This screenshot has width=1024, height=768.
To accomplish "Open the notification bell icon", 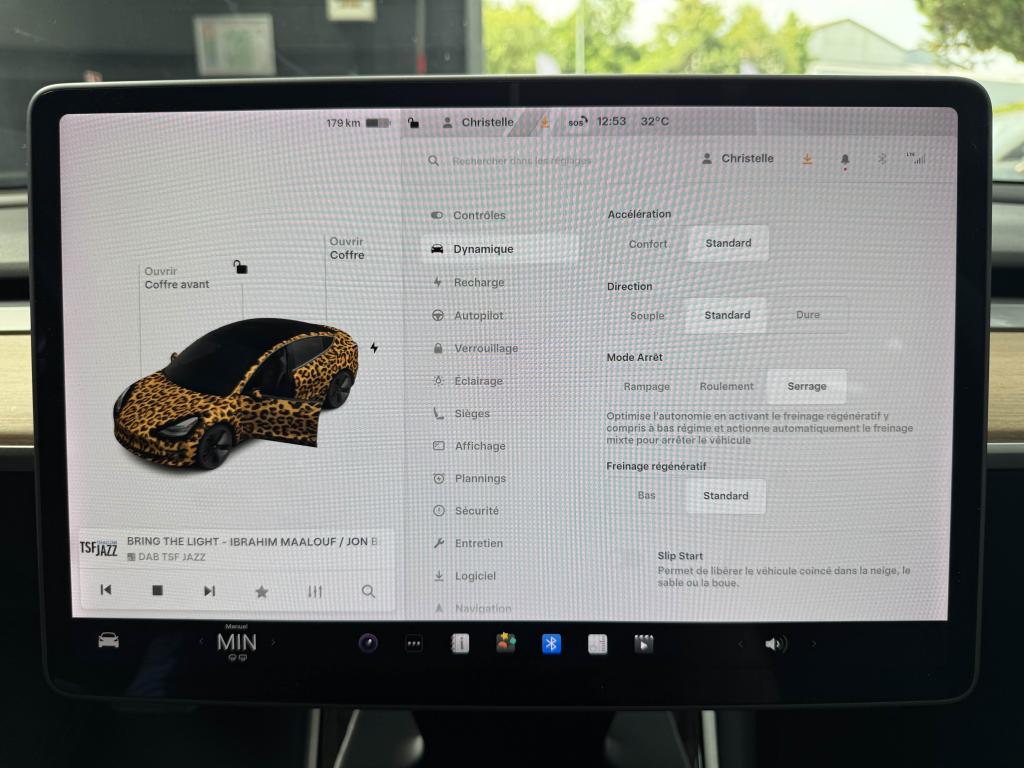I will point(844,159).
